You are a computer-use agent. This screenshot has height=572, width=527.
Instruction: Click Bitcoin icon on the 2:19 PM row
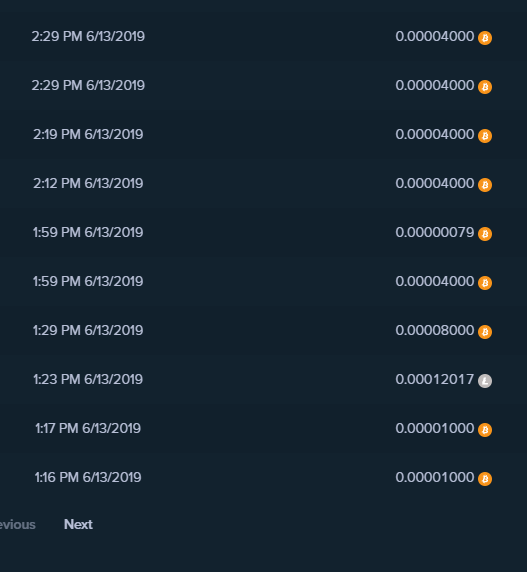coord(485,136)
